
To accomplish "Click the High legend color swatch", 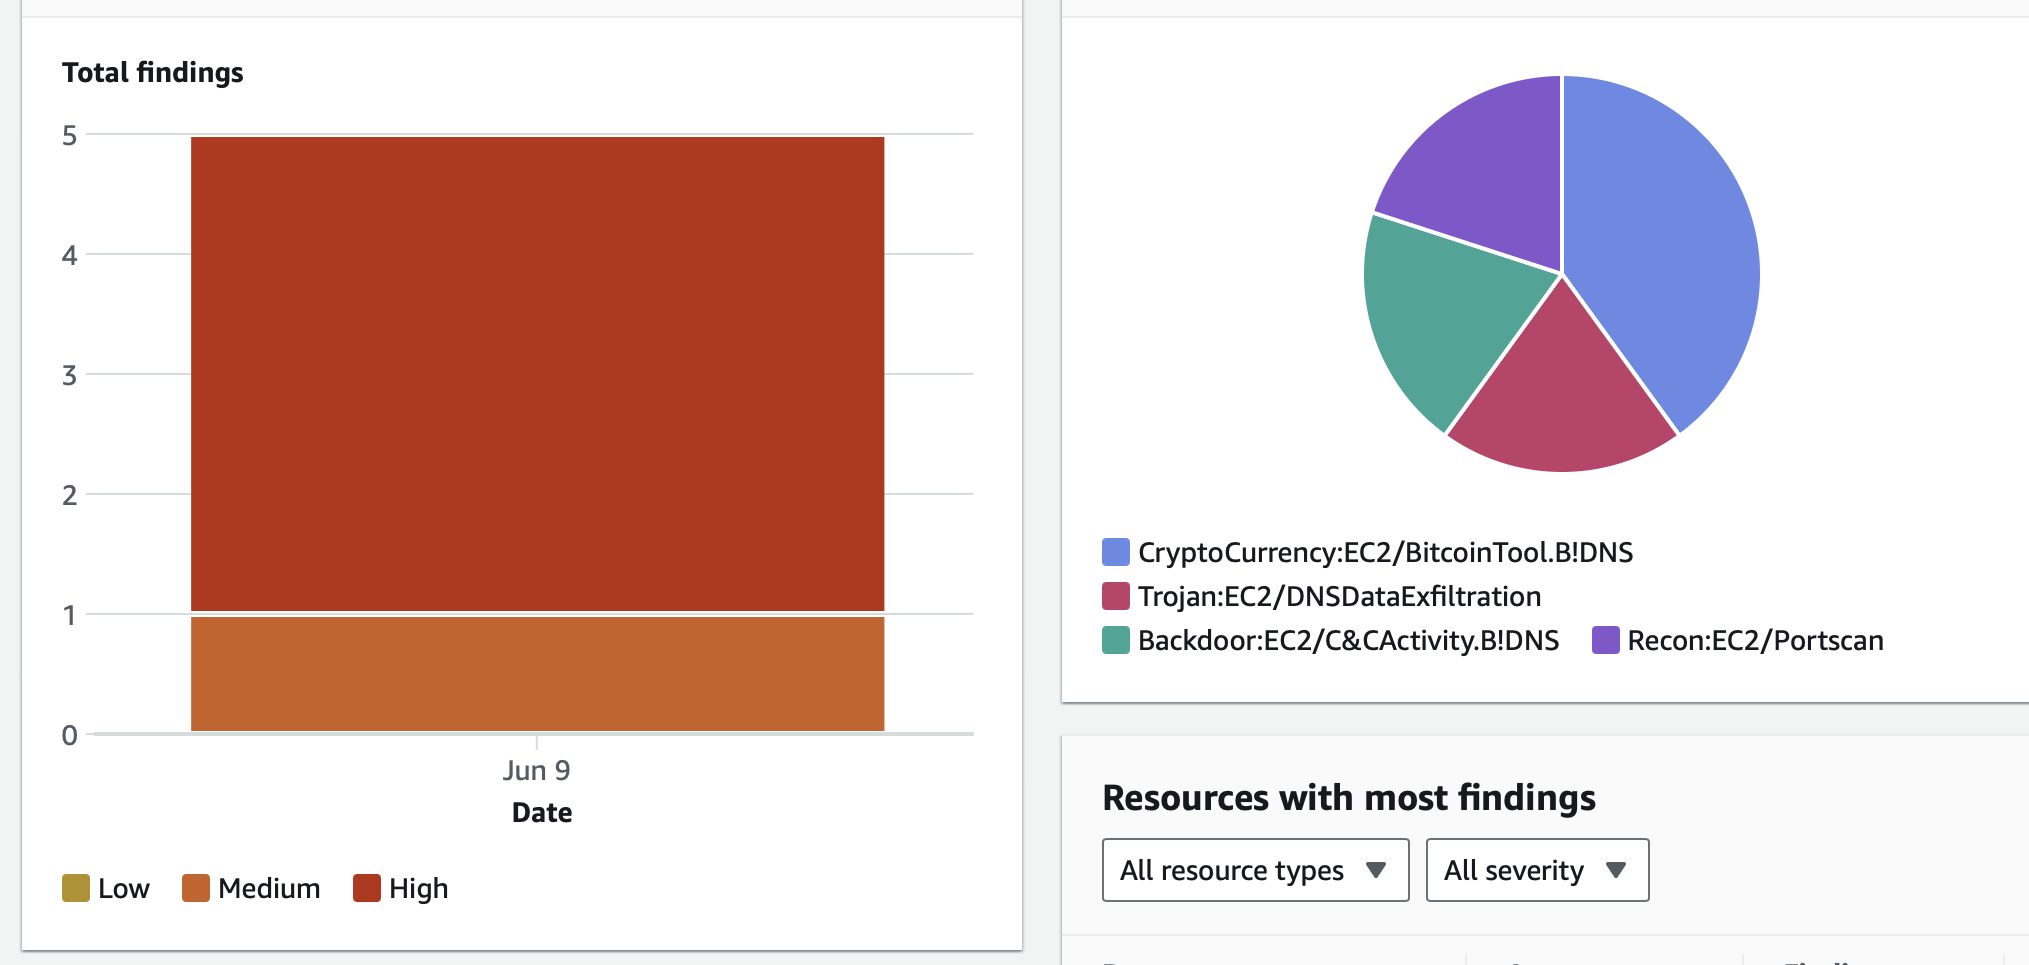I will point(367,888).
